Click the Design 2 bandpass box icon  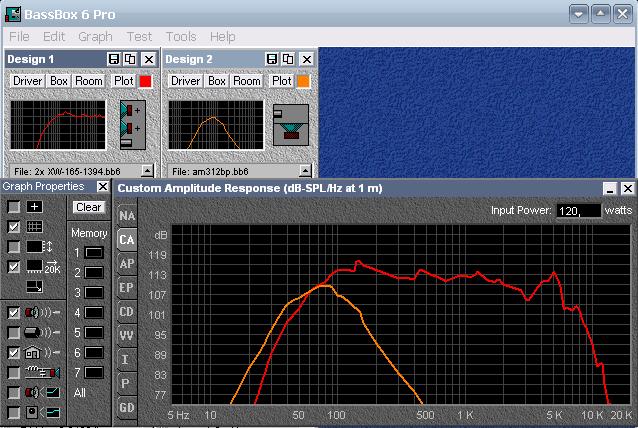(x=293, y=124)
